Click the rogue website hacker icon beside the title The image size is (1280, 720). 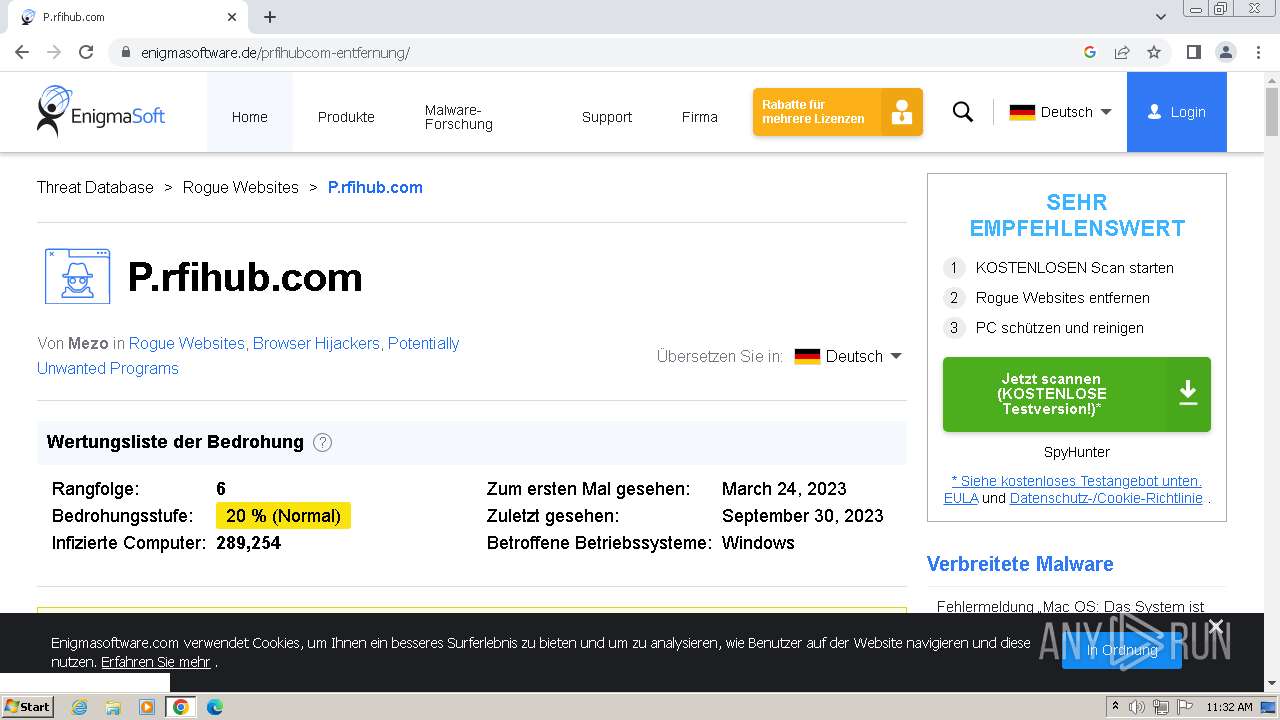[77, 276]
